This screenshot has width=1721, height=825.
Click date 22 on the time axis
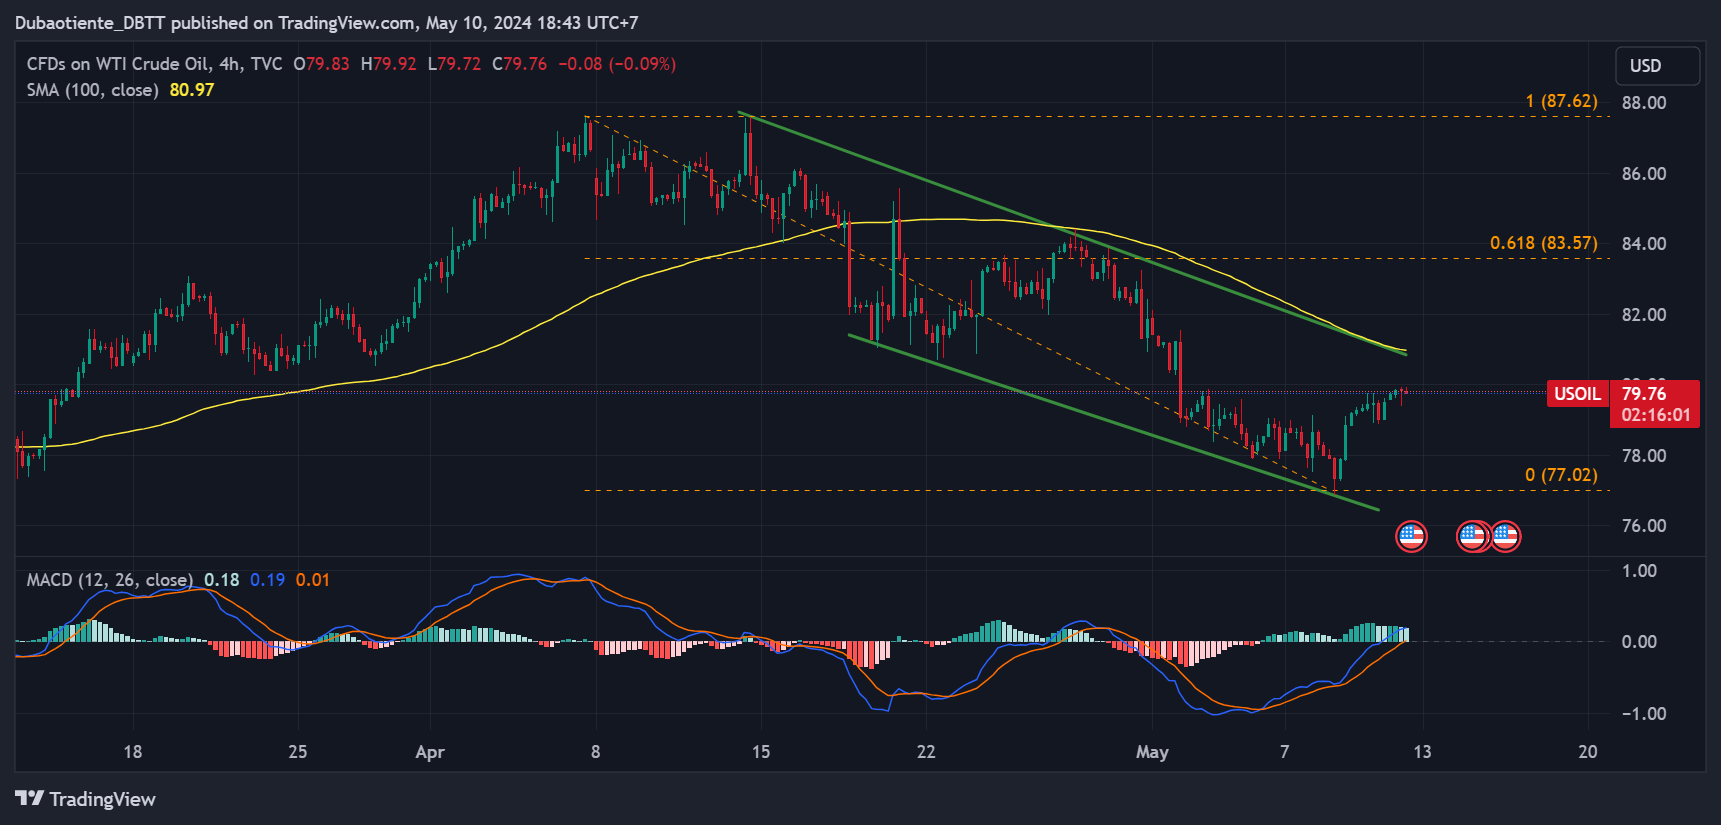[926, 752]
